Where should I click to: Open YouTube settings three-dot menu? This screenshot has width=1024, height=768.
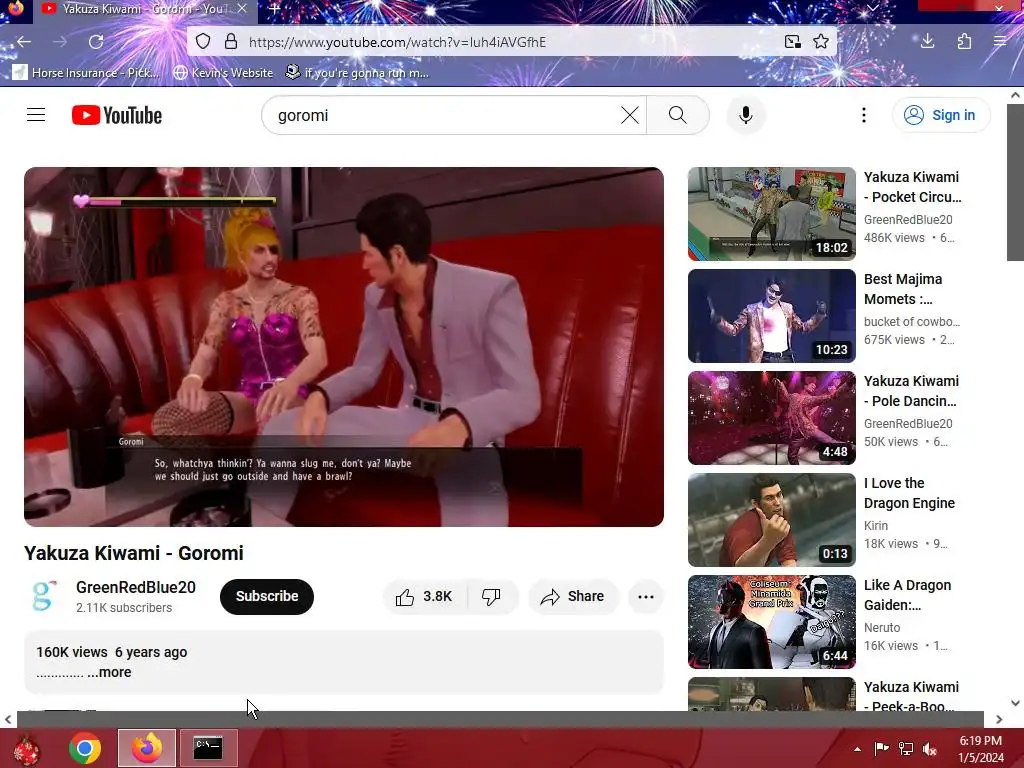tap(863, 115)
